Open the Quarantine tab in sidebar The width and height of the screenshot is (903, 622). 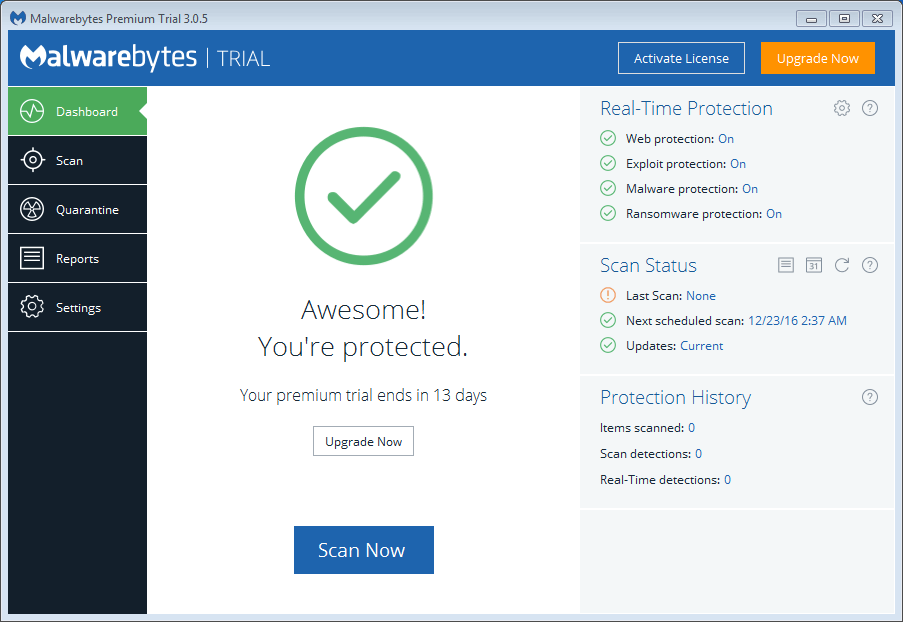point(77,210)
